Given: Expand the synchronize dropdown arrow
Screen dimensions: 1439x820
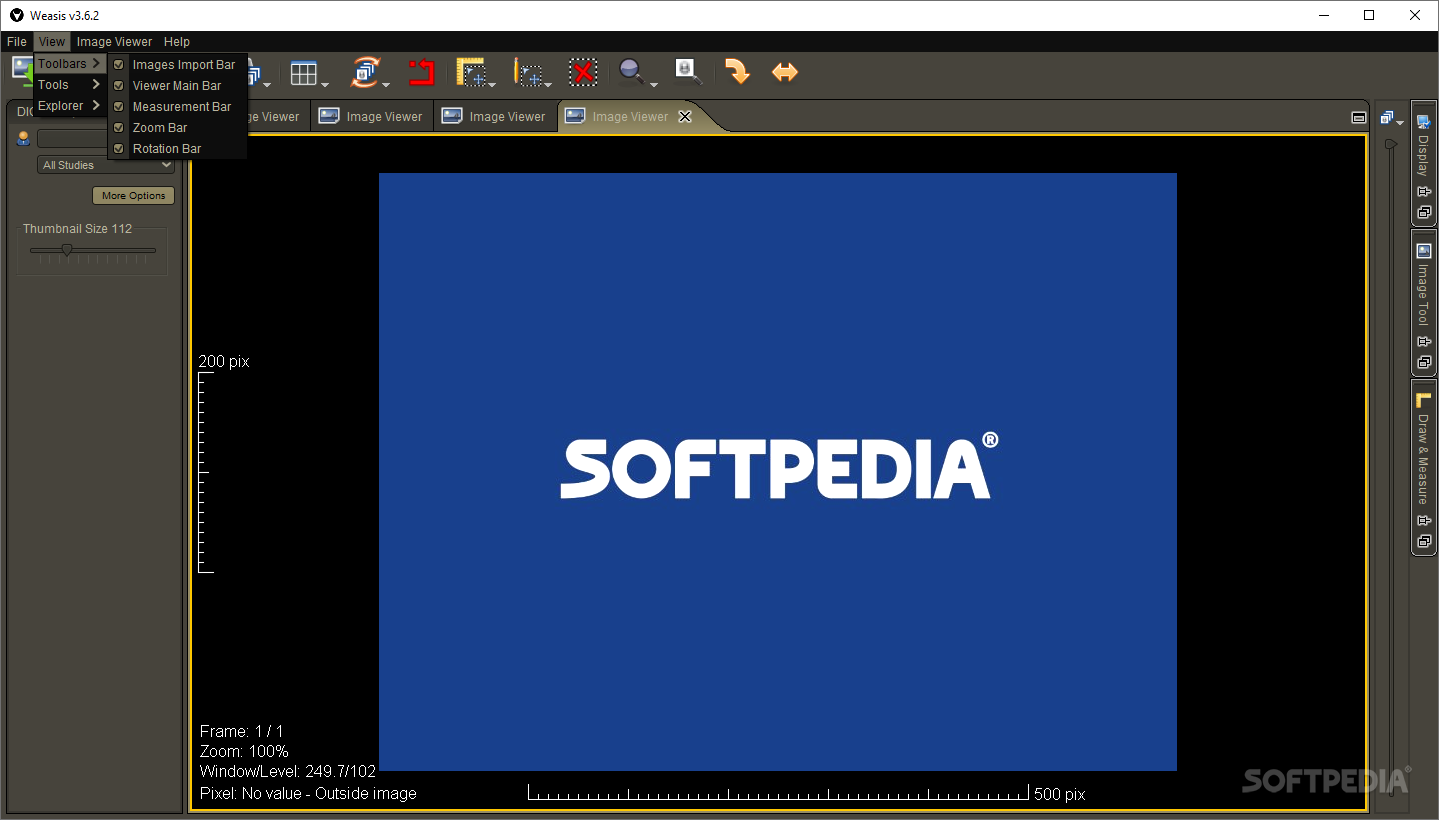Looking at the screenshot, I should click(386, 85).
